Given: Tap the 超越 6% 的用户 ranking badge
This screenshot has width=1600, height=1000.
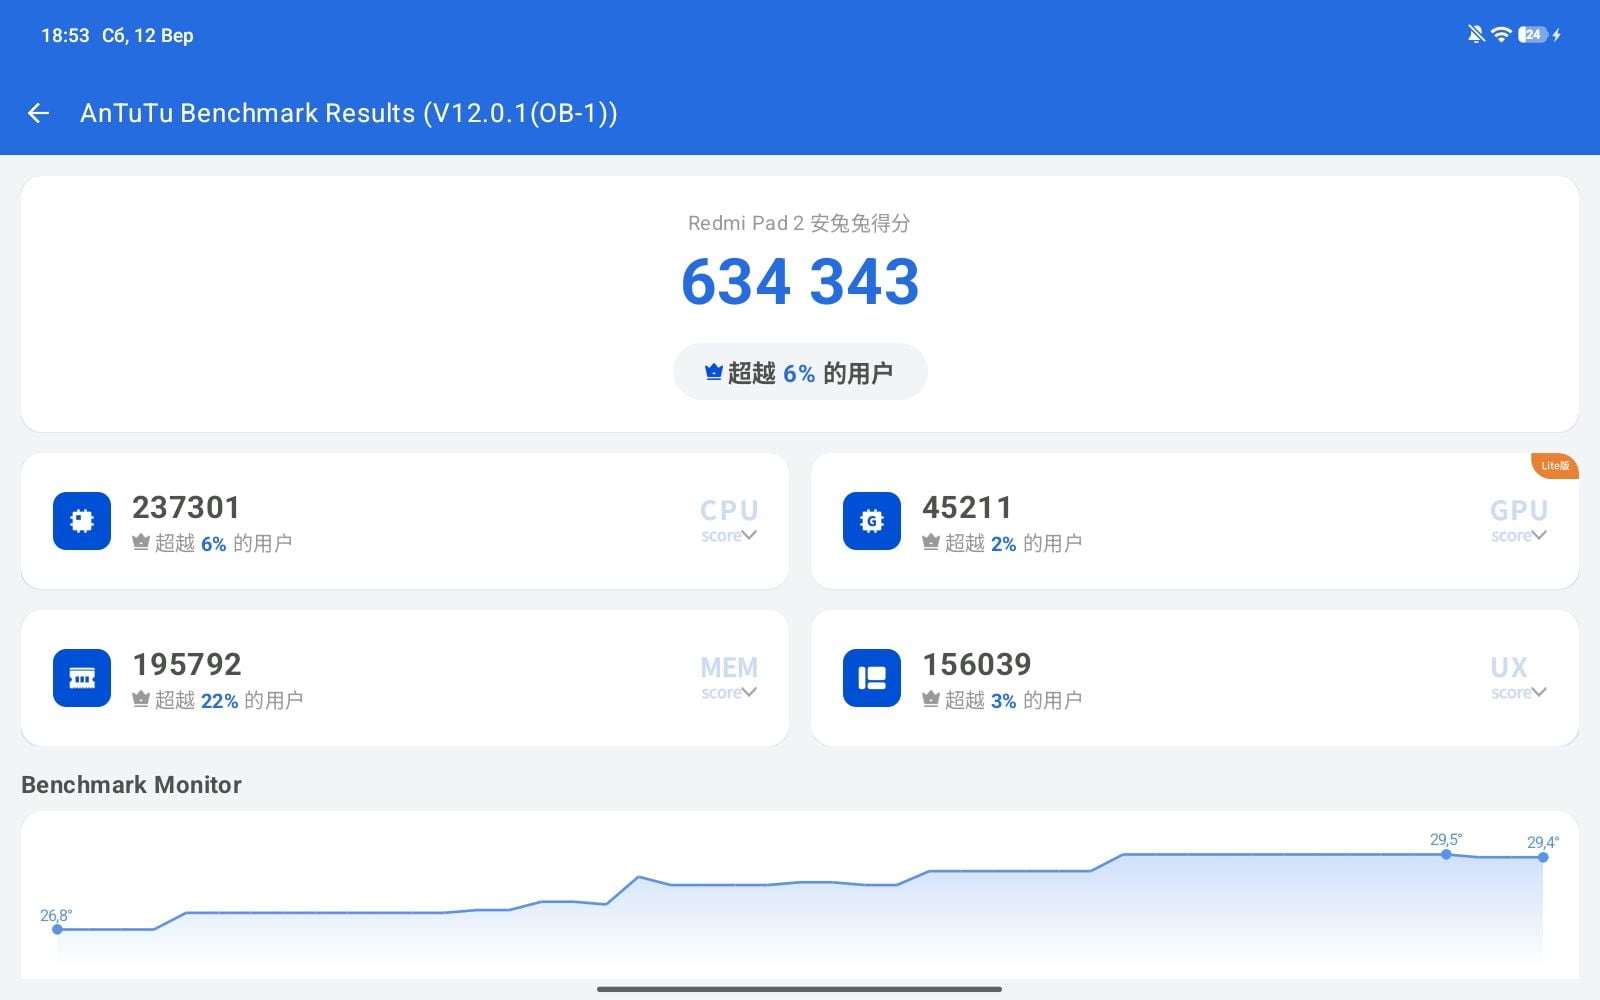Looking at the screenshot, I should pyautogui.click(x=800, y=372).
